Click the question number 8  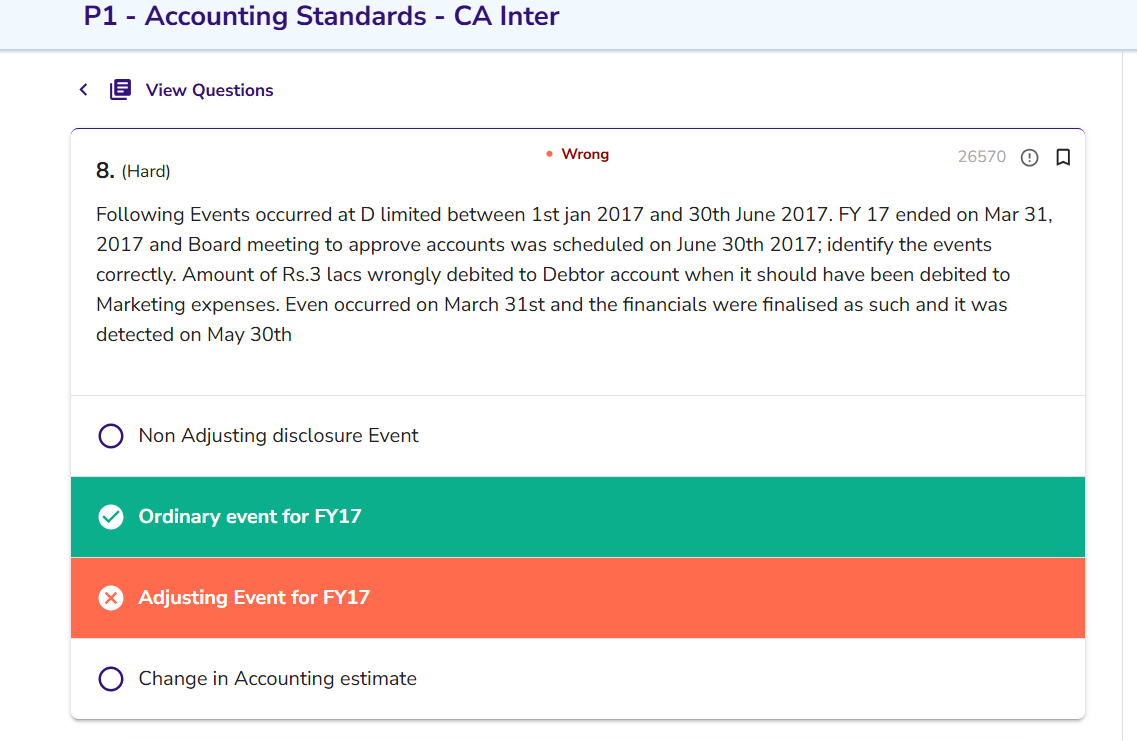[x=105, y=171]
